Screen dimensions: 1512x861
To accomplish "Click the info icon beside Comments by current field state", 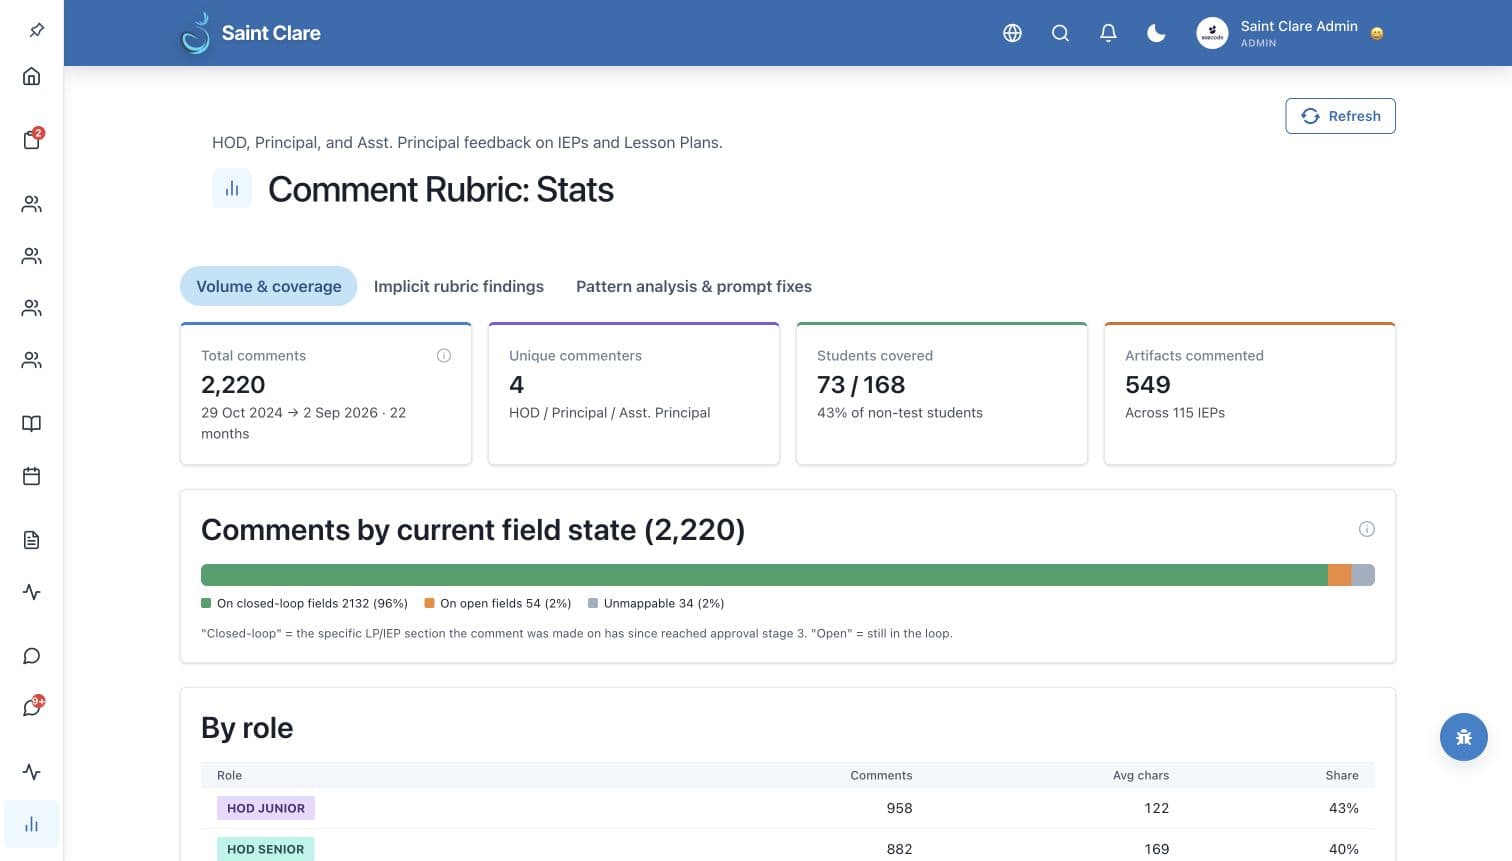I will [x=1367, y=529].
